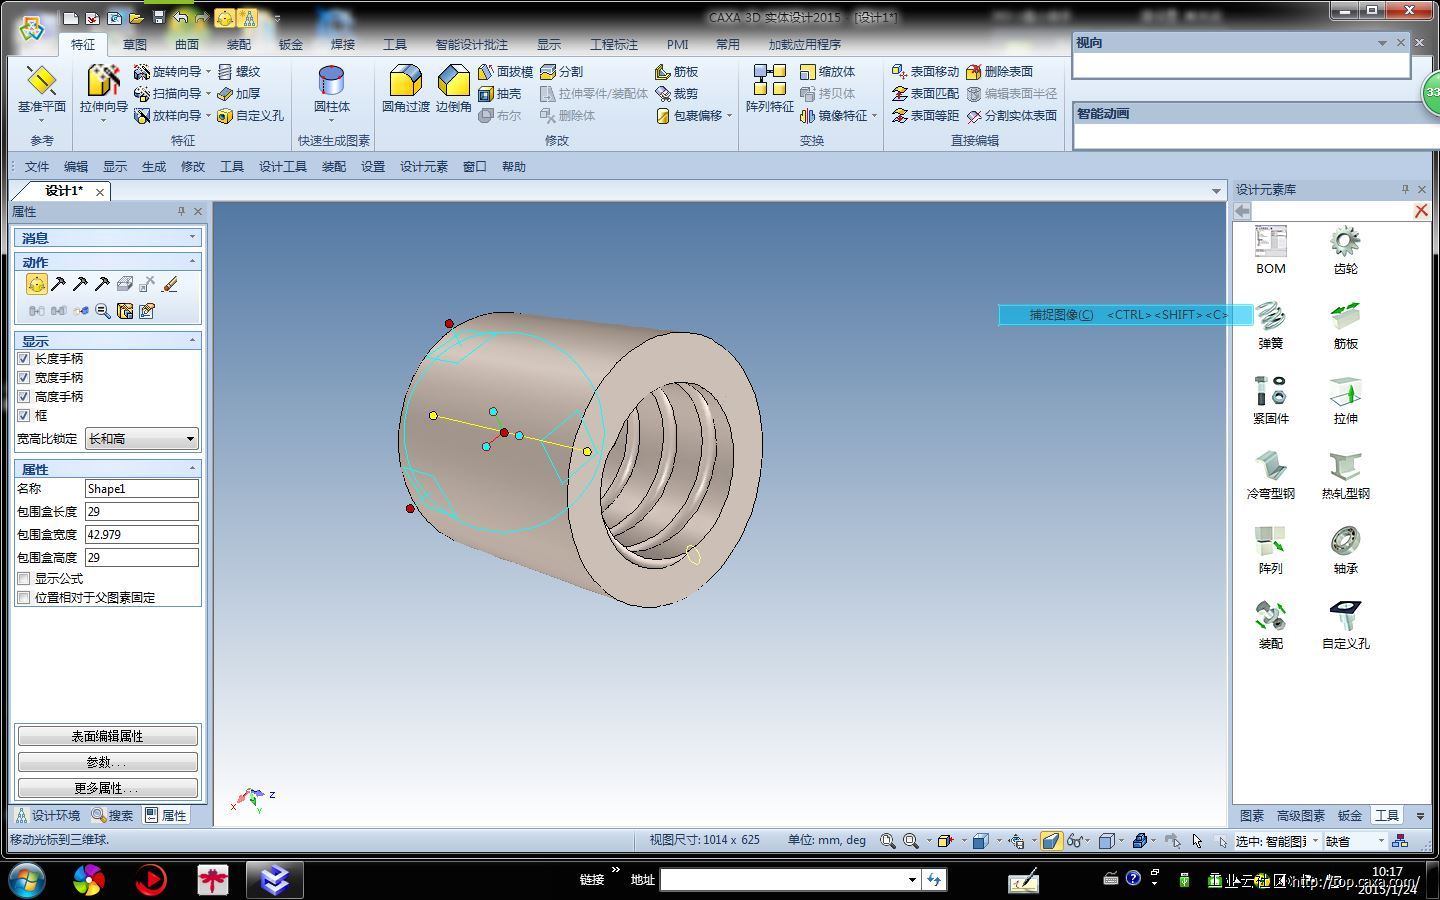Select the 缩放体 scale body tool
The height and width of the screenshot is (900, 1440).
click(x=827, y=72)
